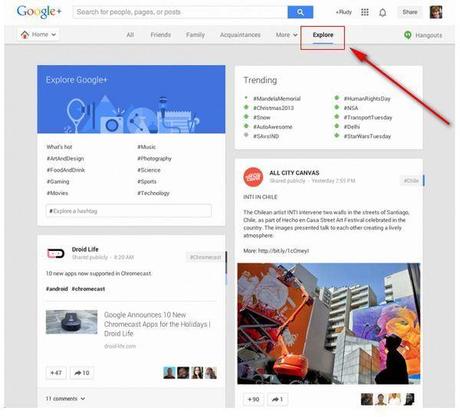The height and width of the screenshot is (417, 460).
Task: Open the #Technology hashtag
Action: [x=153, y=193]
